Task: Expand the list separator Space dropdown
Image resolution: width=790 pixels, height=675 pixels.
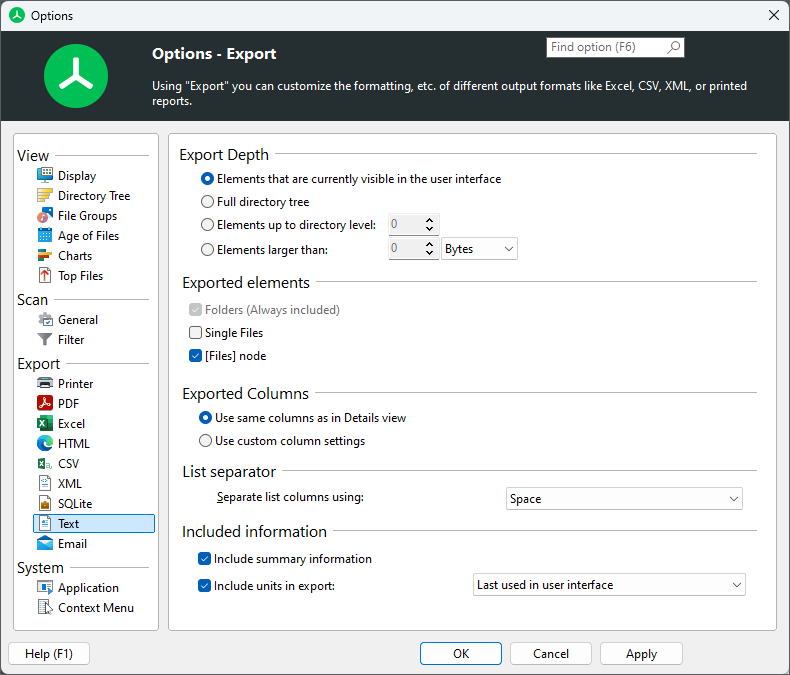Action: (624, 499)
